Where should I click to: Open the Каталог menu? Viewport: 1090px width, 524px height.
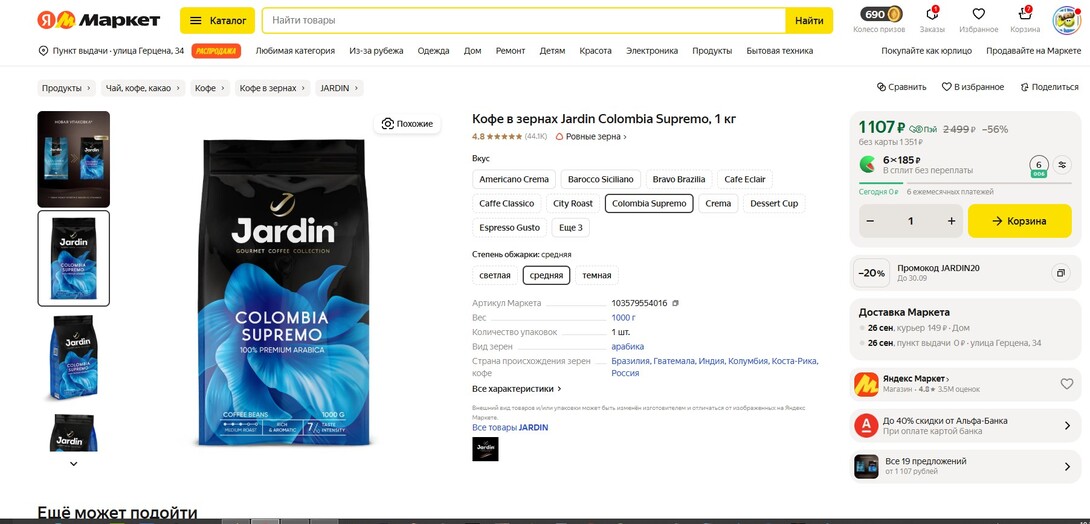click(x=218, y=21)
